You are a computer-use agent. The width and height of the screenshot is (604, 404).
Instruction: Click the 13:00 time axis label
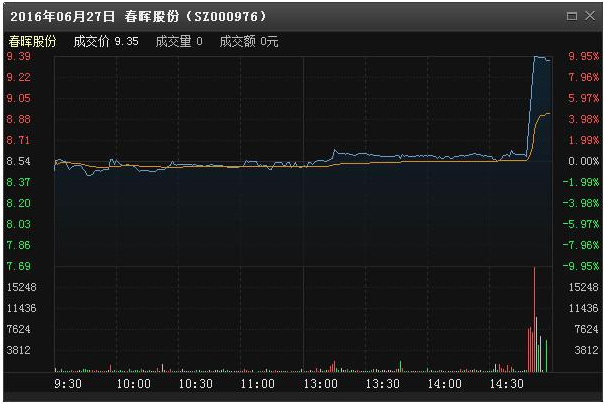coord(320,384)
